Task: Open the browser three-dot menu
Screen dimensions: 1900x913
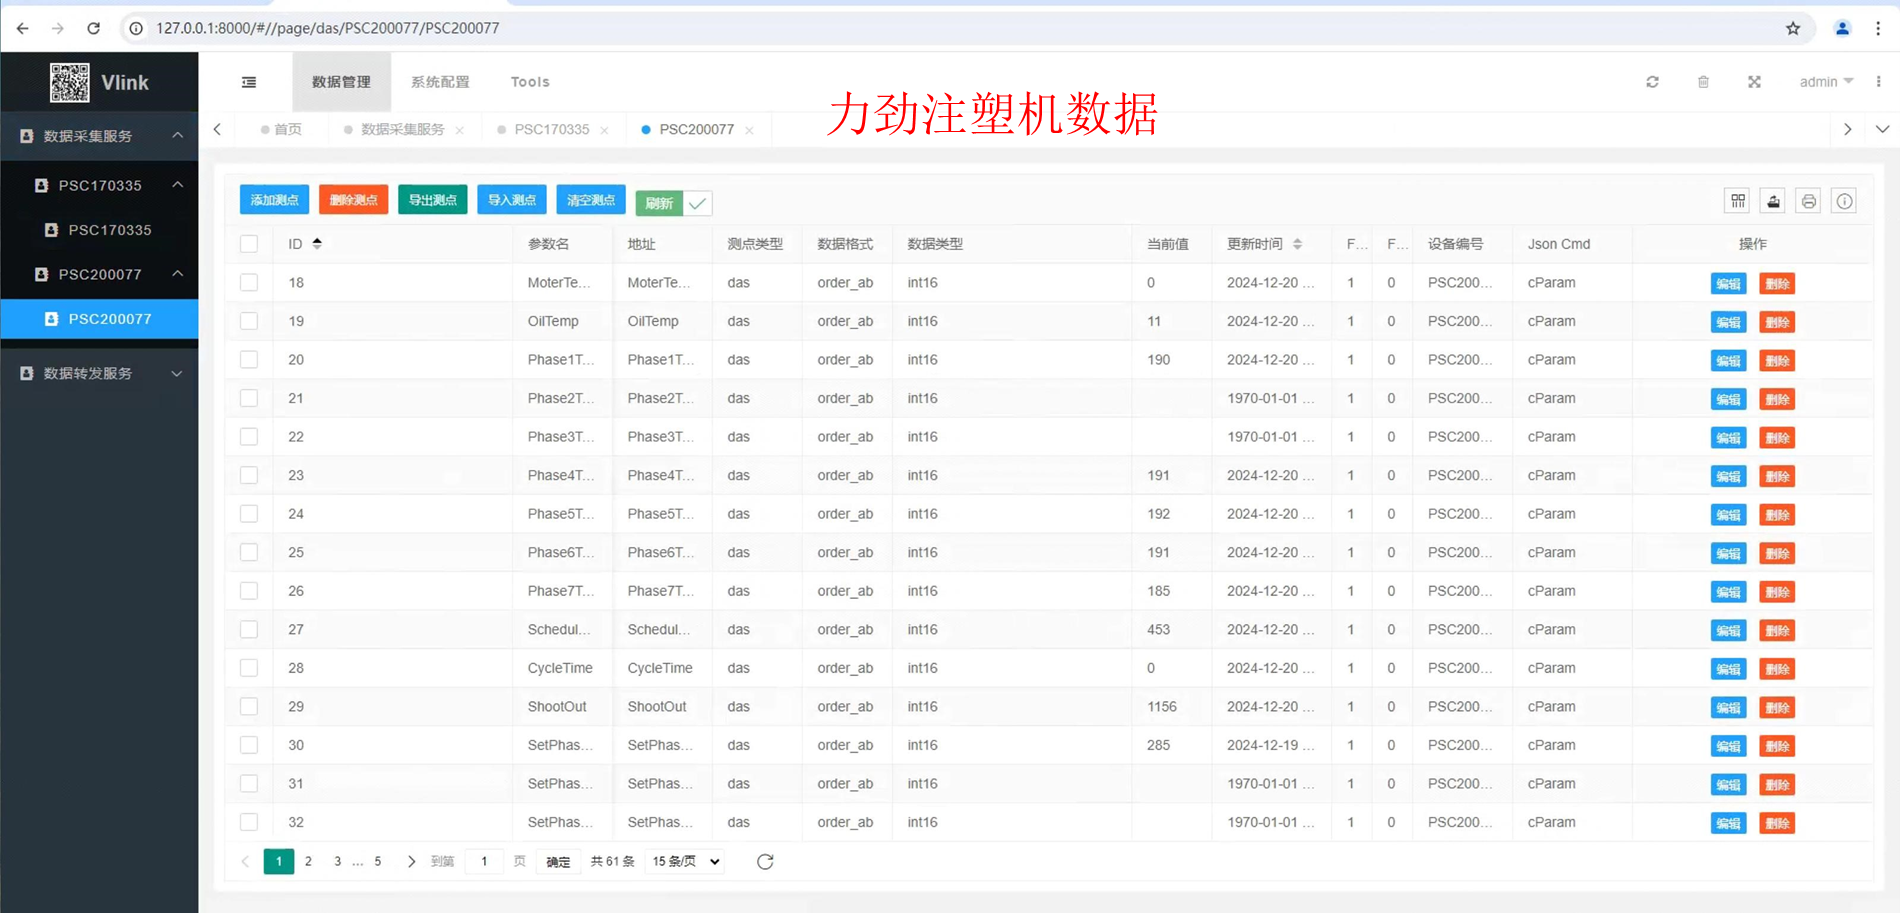Action: click(1878, 28)
